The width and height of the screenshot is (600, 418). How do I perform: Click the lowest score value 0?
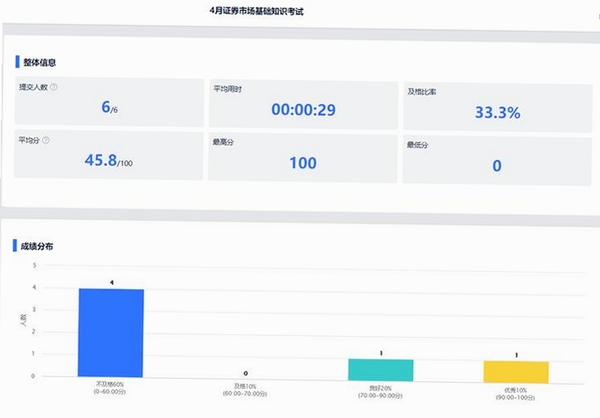tap(497, 166)
